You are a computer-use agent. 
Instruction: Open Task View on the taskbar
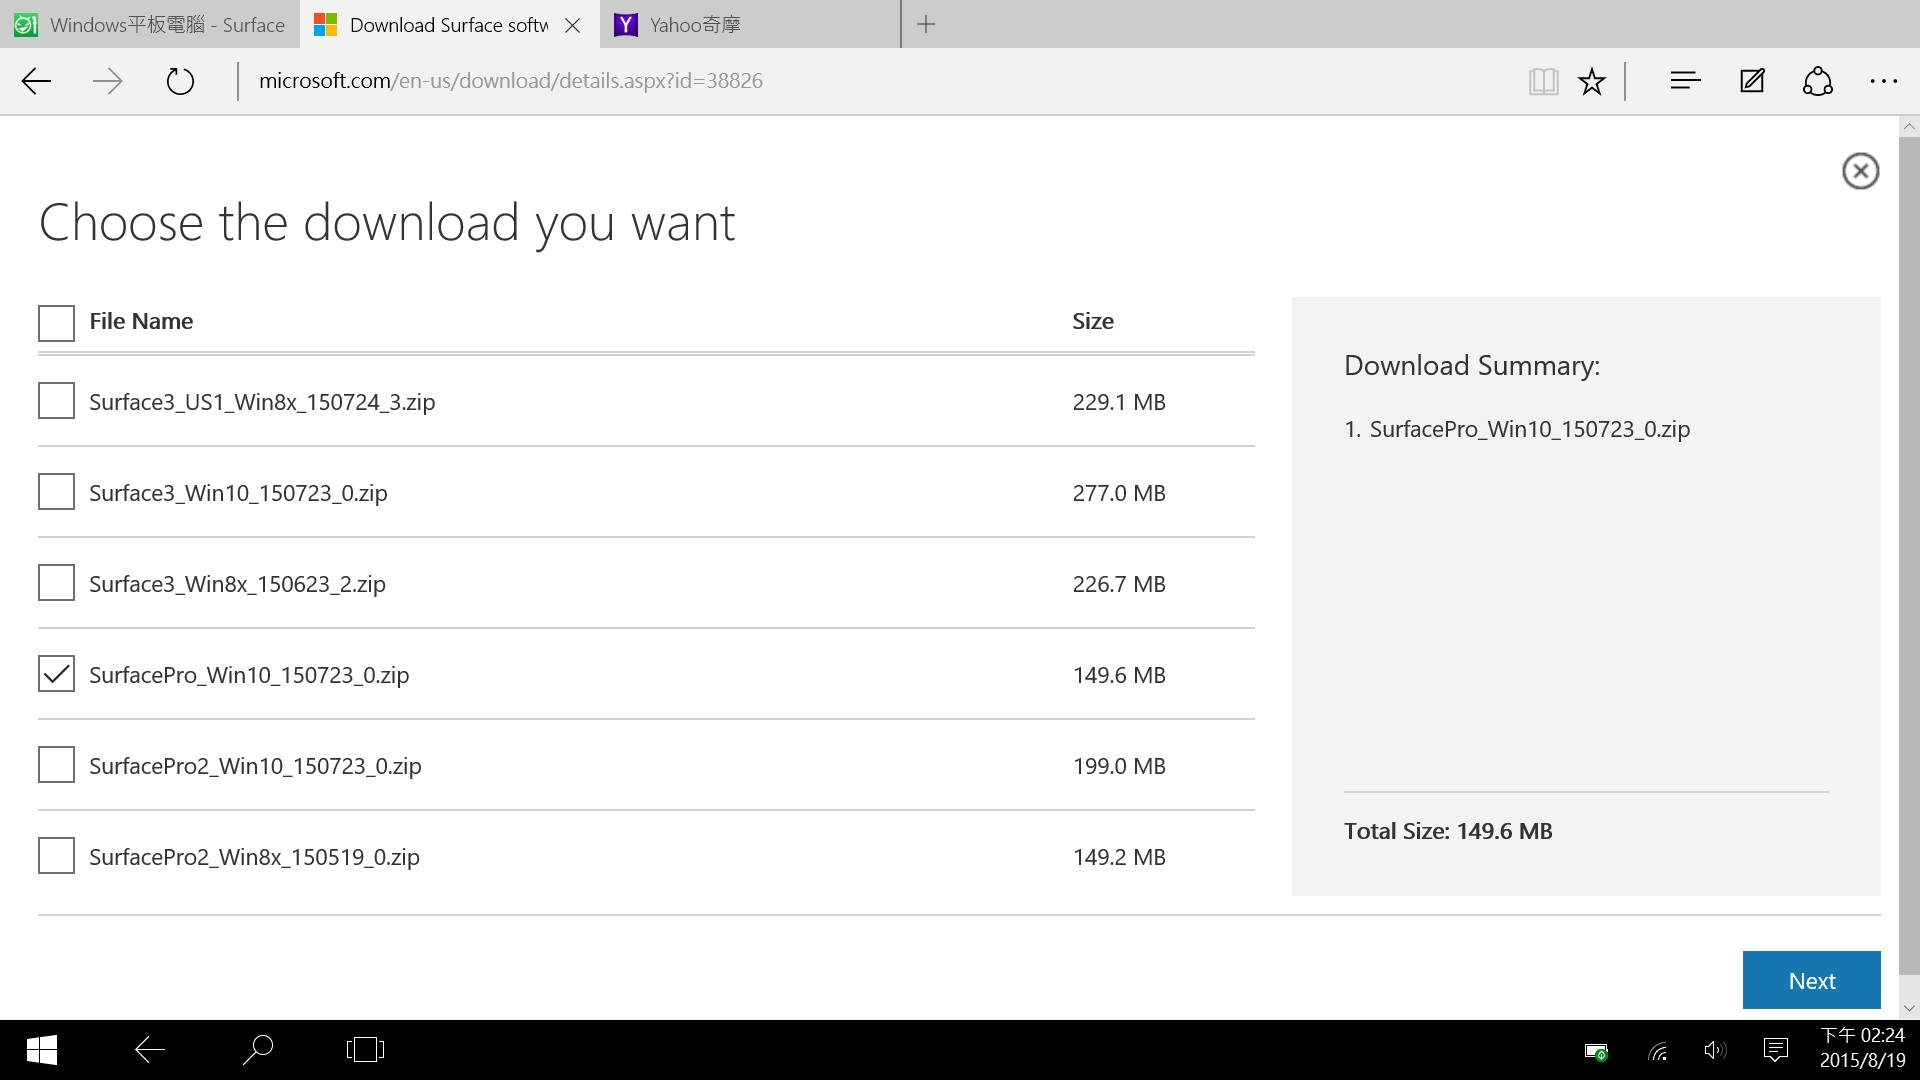point(365,1050)
